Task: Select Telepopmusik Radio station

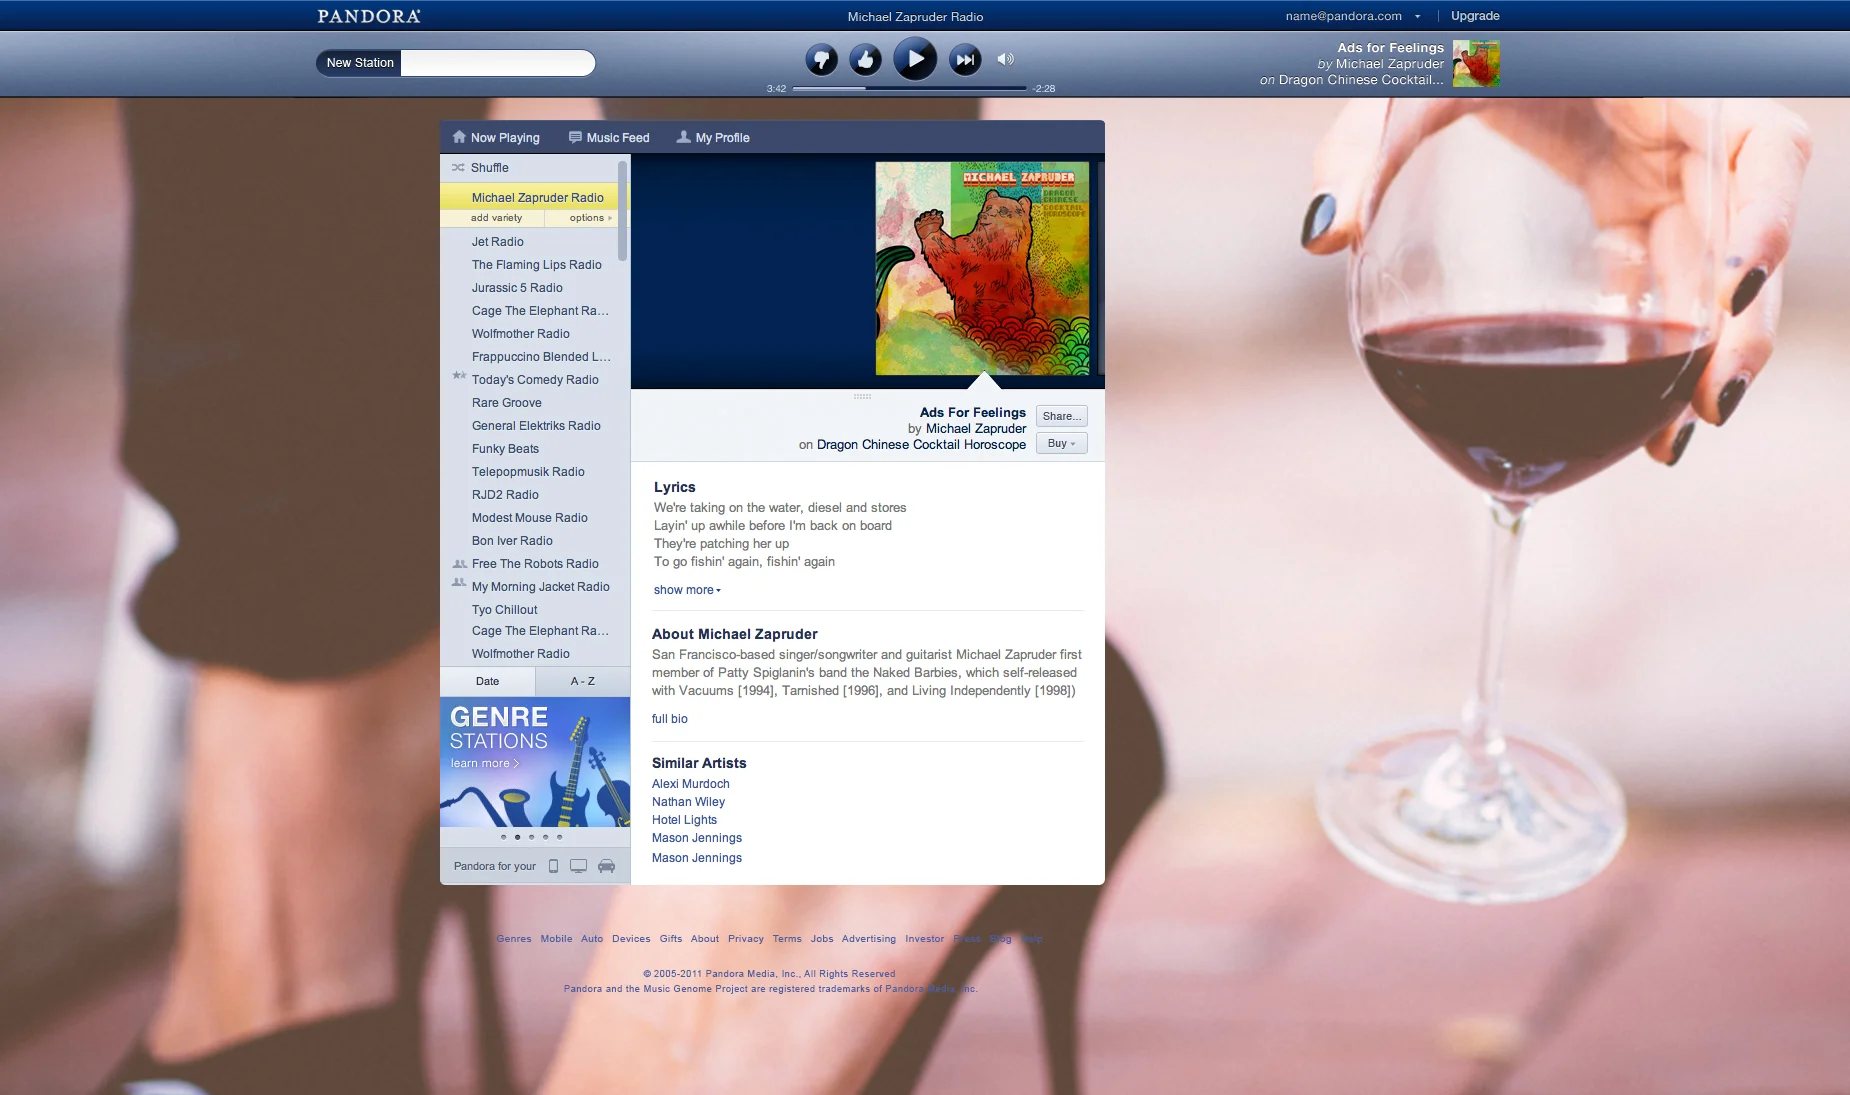Action: tap(528, 472)
